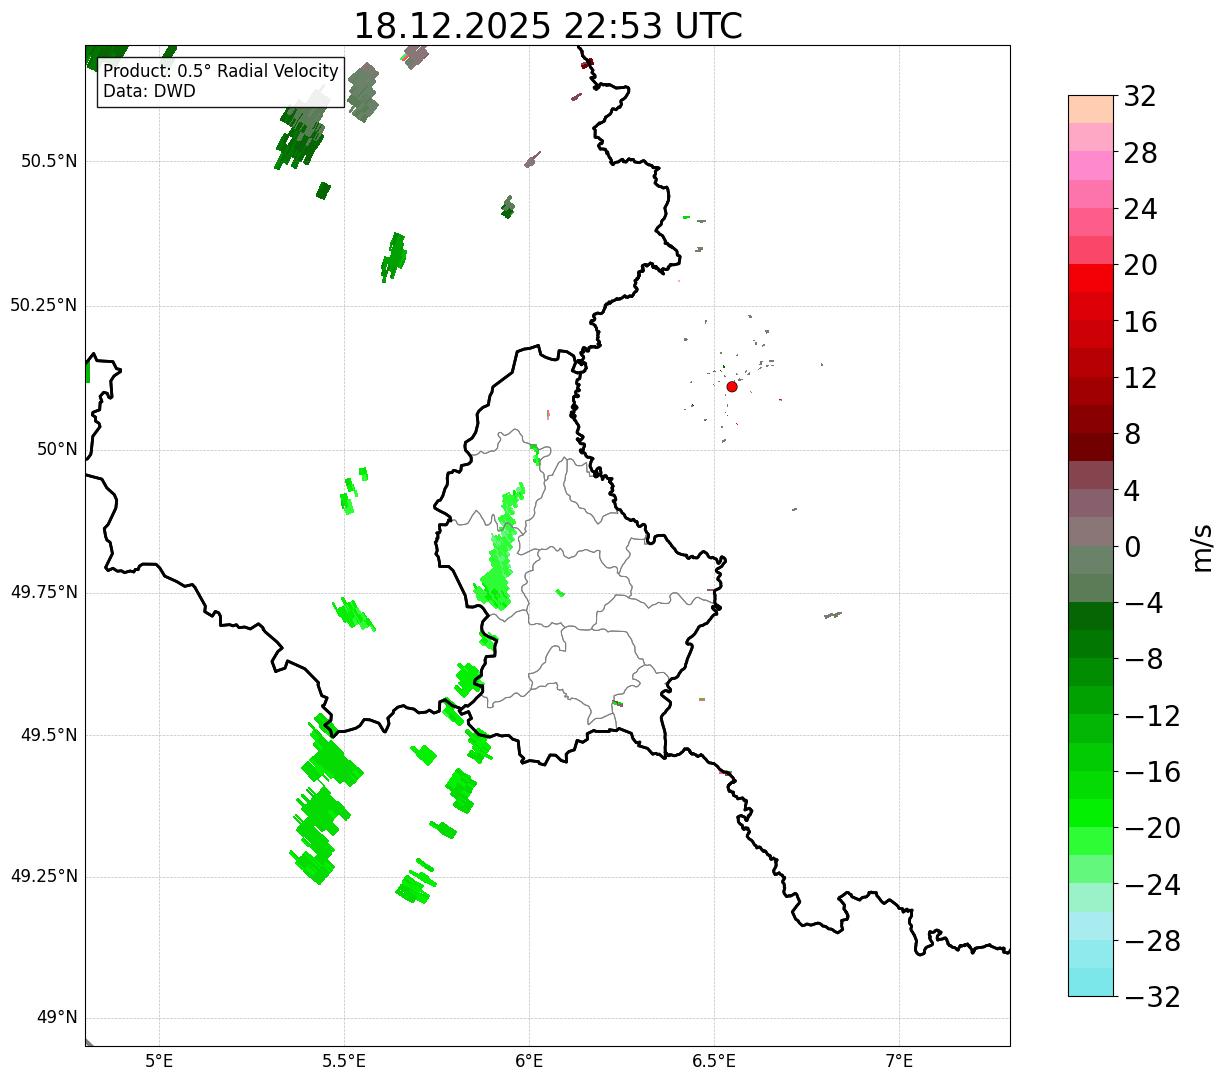Click the colorbar value 32

coord(1140,96)
